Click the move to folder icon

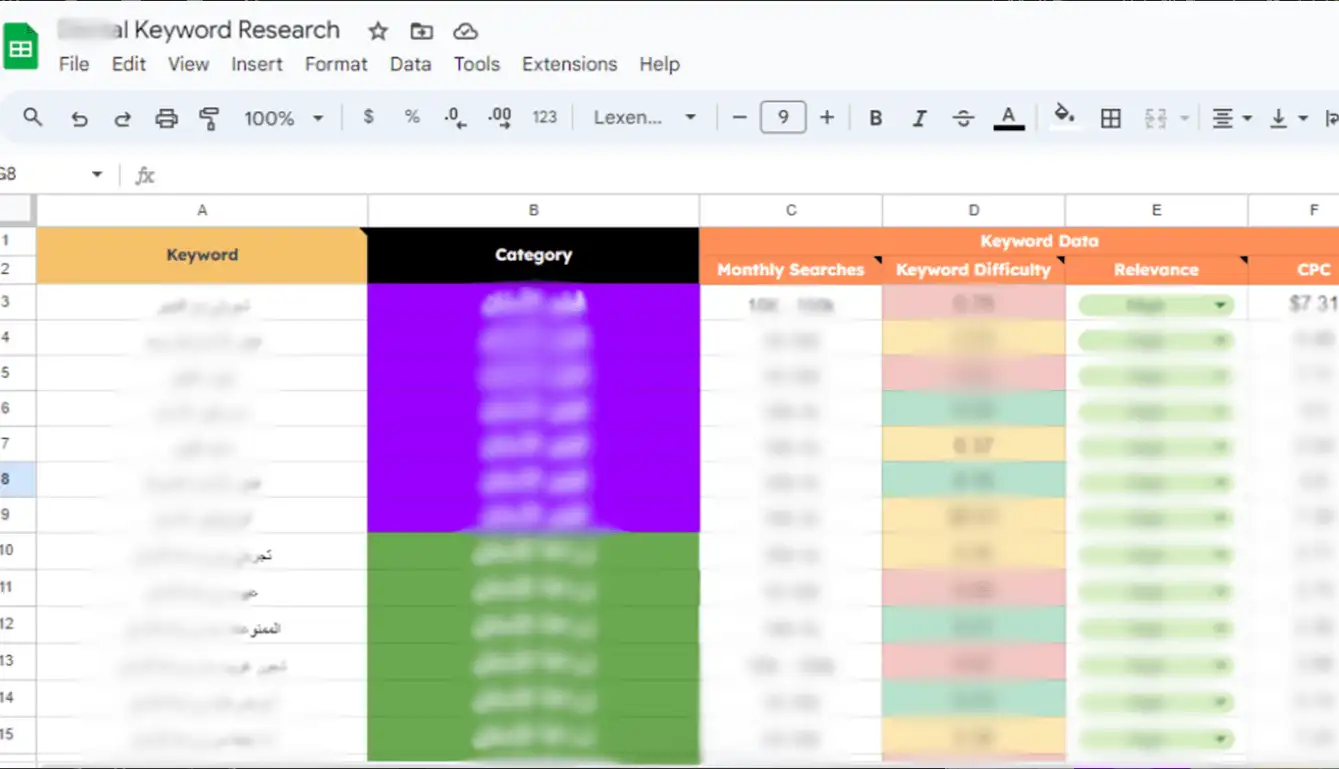click(x=422, y=31)
